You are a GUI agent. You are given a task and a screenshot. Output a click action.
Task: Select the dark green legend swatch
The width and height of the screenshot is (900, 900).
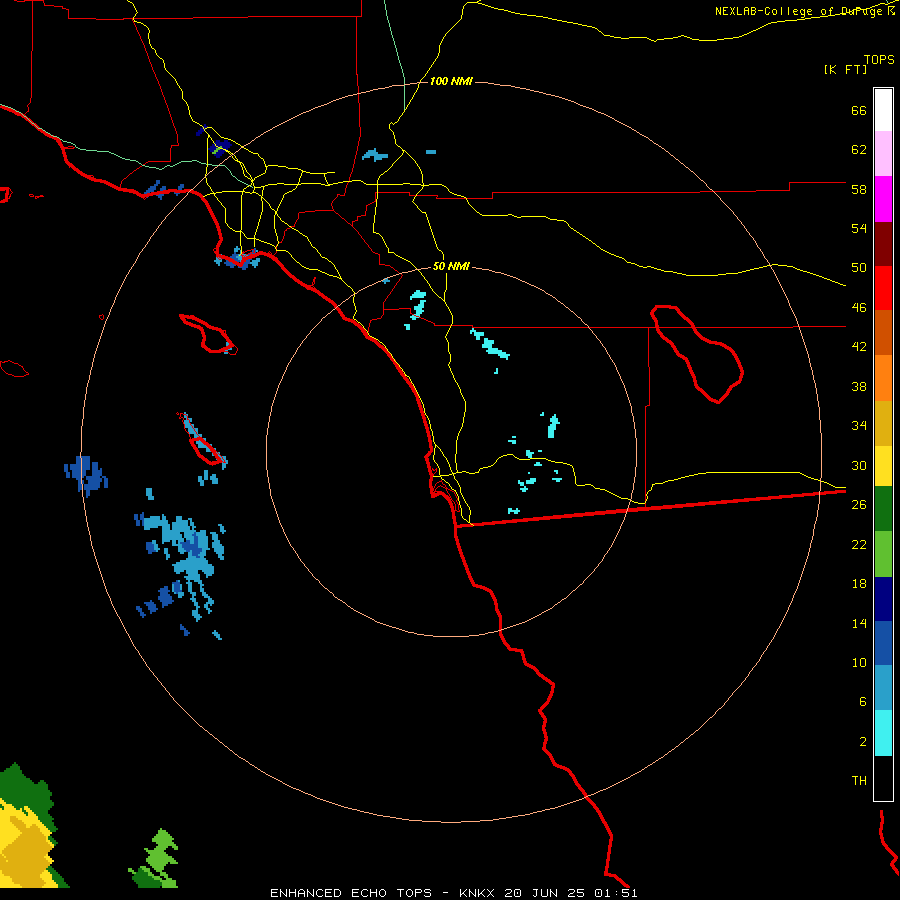883,509
